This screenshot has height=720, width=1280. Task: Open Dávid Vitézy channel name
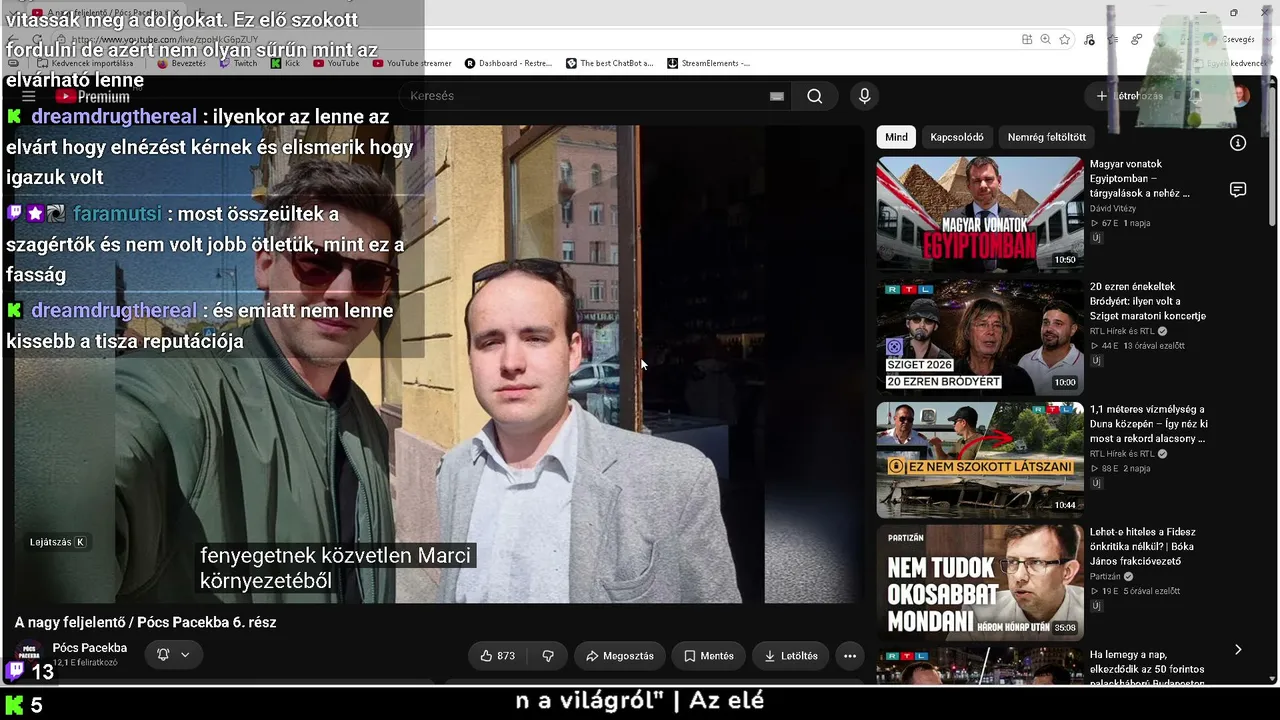(x=1113, y=209)
